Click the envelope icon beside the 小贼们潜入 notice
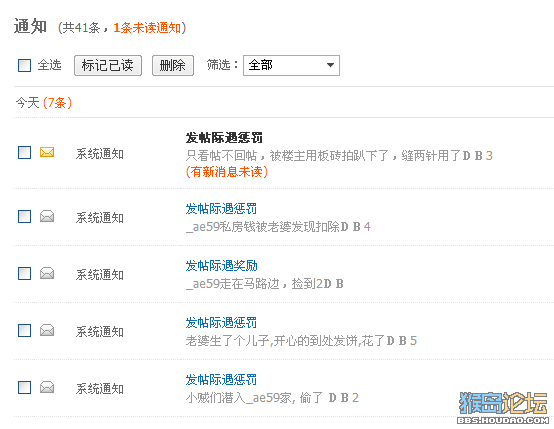This screenshot has height=429, width=554. coord(47,387)
